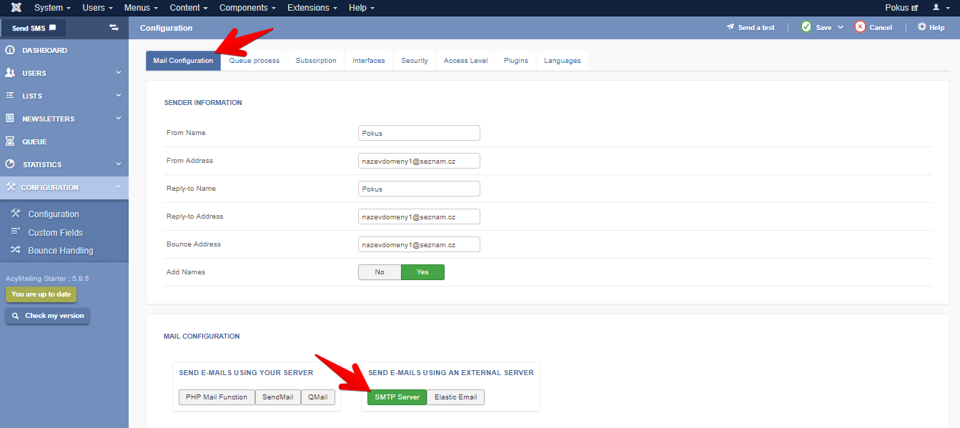Open the Menus menu

tap(141, 8)
